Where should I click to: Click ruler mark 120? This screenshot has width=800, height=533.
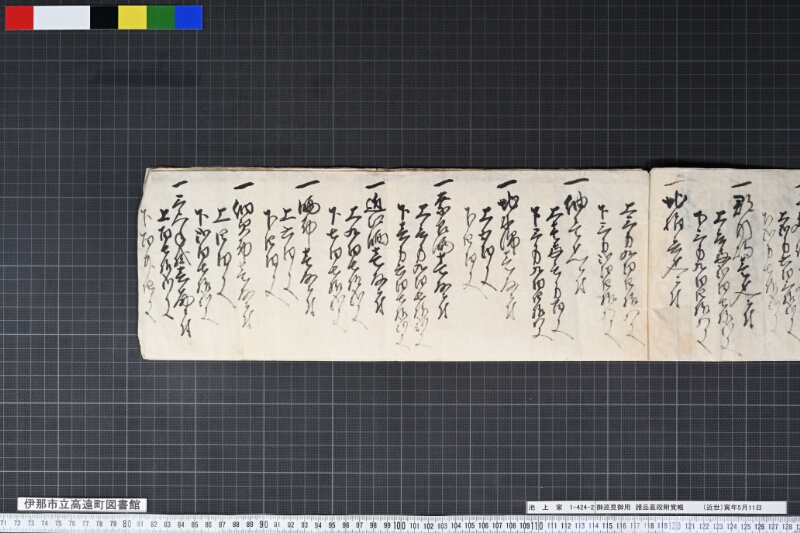tap(674, 526)
